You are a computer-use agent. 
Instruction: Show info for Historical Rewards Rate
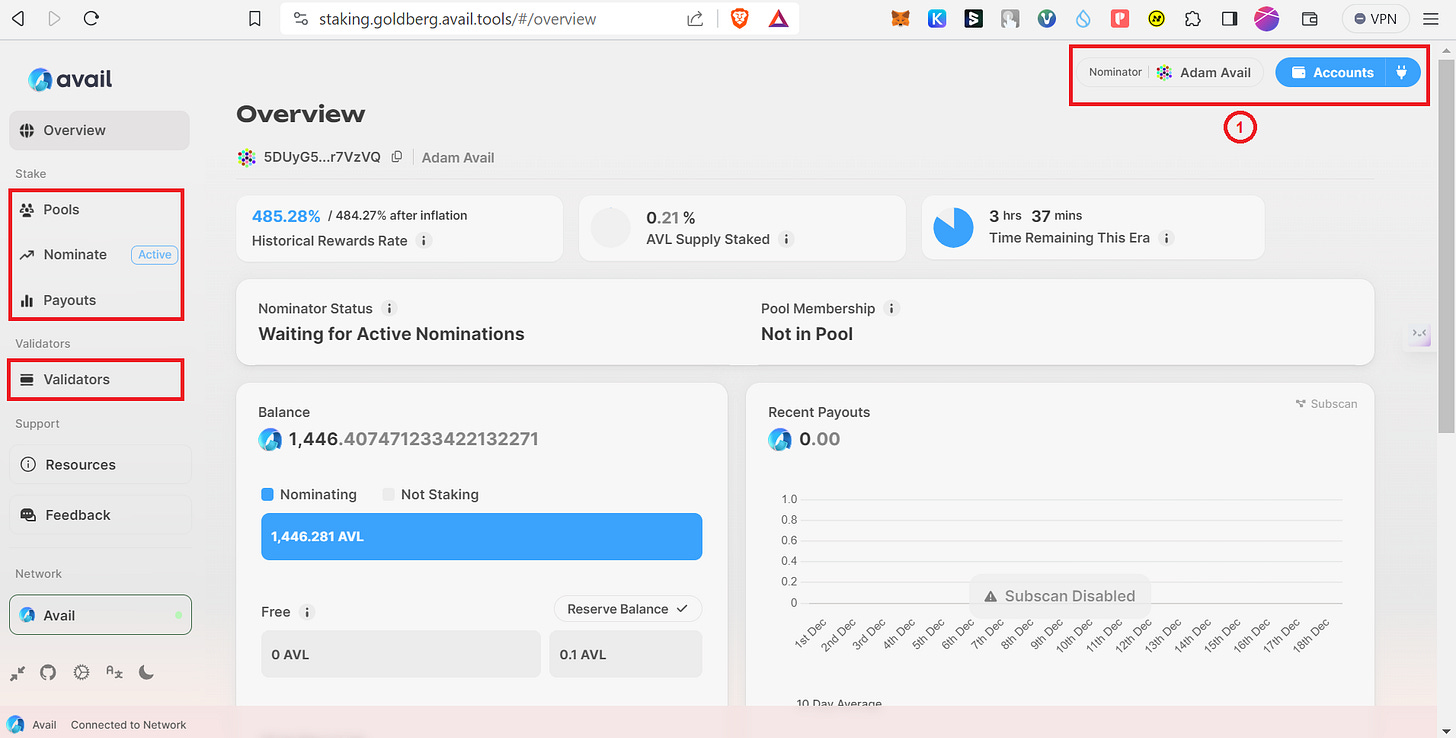pos(423,241)
